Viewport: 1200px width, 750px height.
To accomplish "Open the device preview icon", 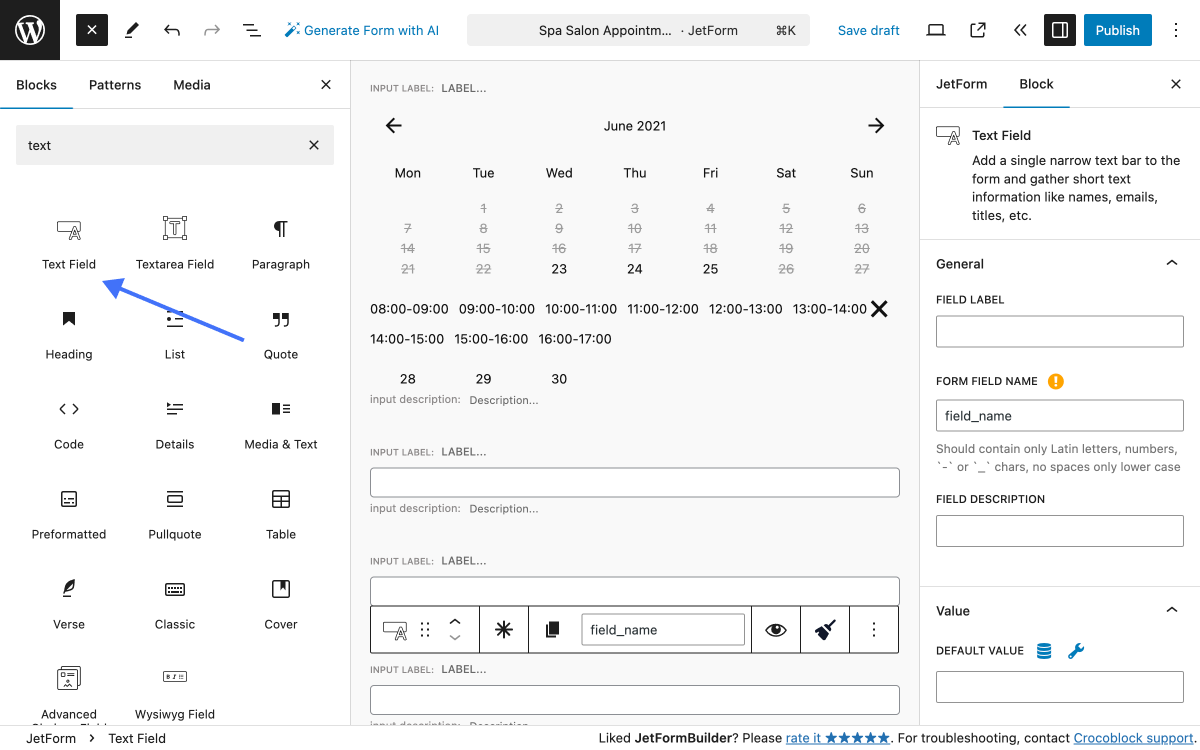I will click(x=936, y=30).
